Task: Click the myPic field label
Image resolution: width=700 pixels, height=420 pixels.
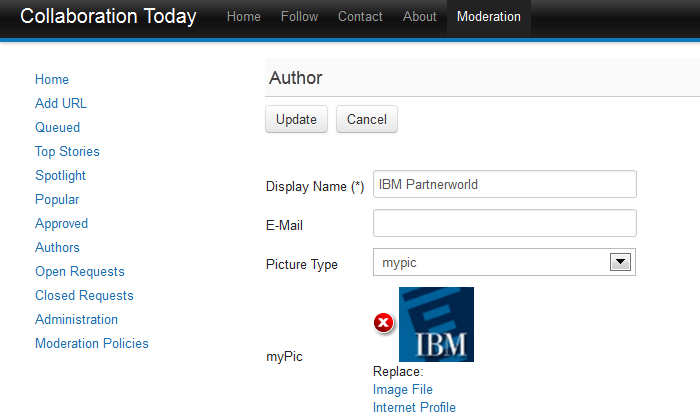Action: pyautogui.click(x=284, y=357)
